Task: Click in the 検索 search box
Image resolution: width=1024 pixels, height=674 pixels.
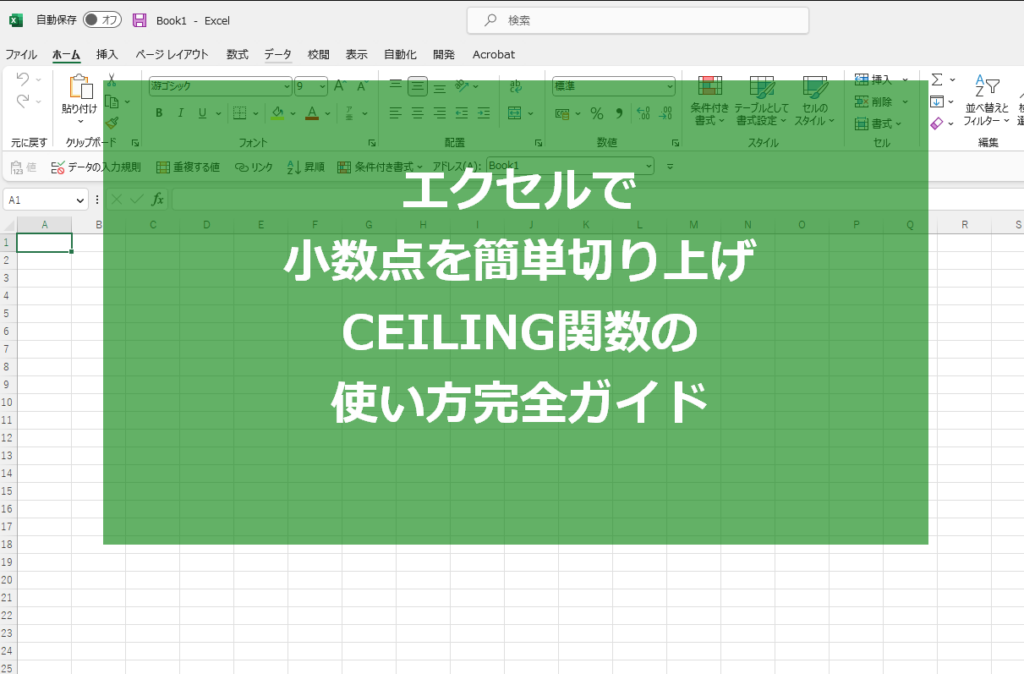Action: [x=638, y=20]
